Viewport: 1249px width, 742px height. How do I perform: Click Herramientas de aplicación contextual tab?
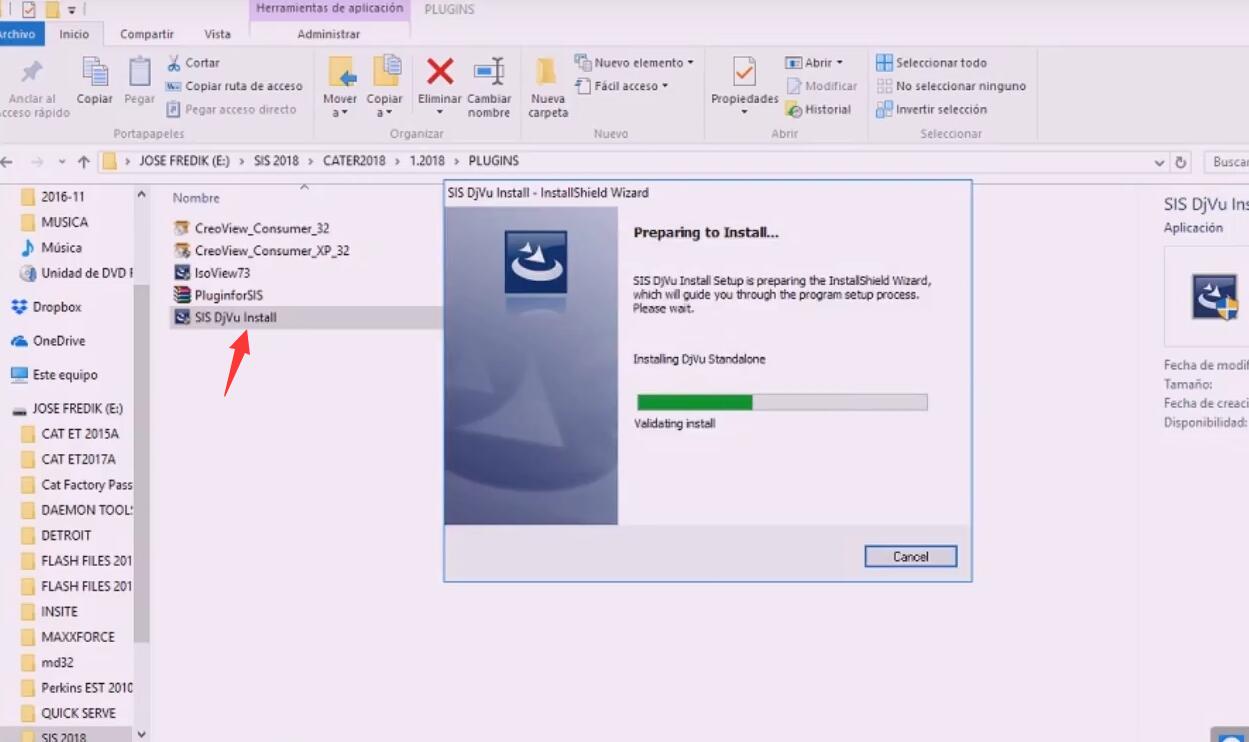[329, 10]
